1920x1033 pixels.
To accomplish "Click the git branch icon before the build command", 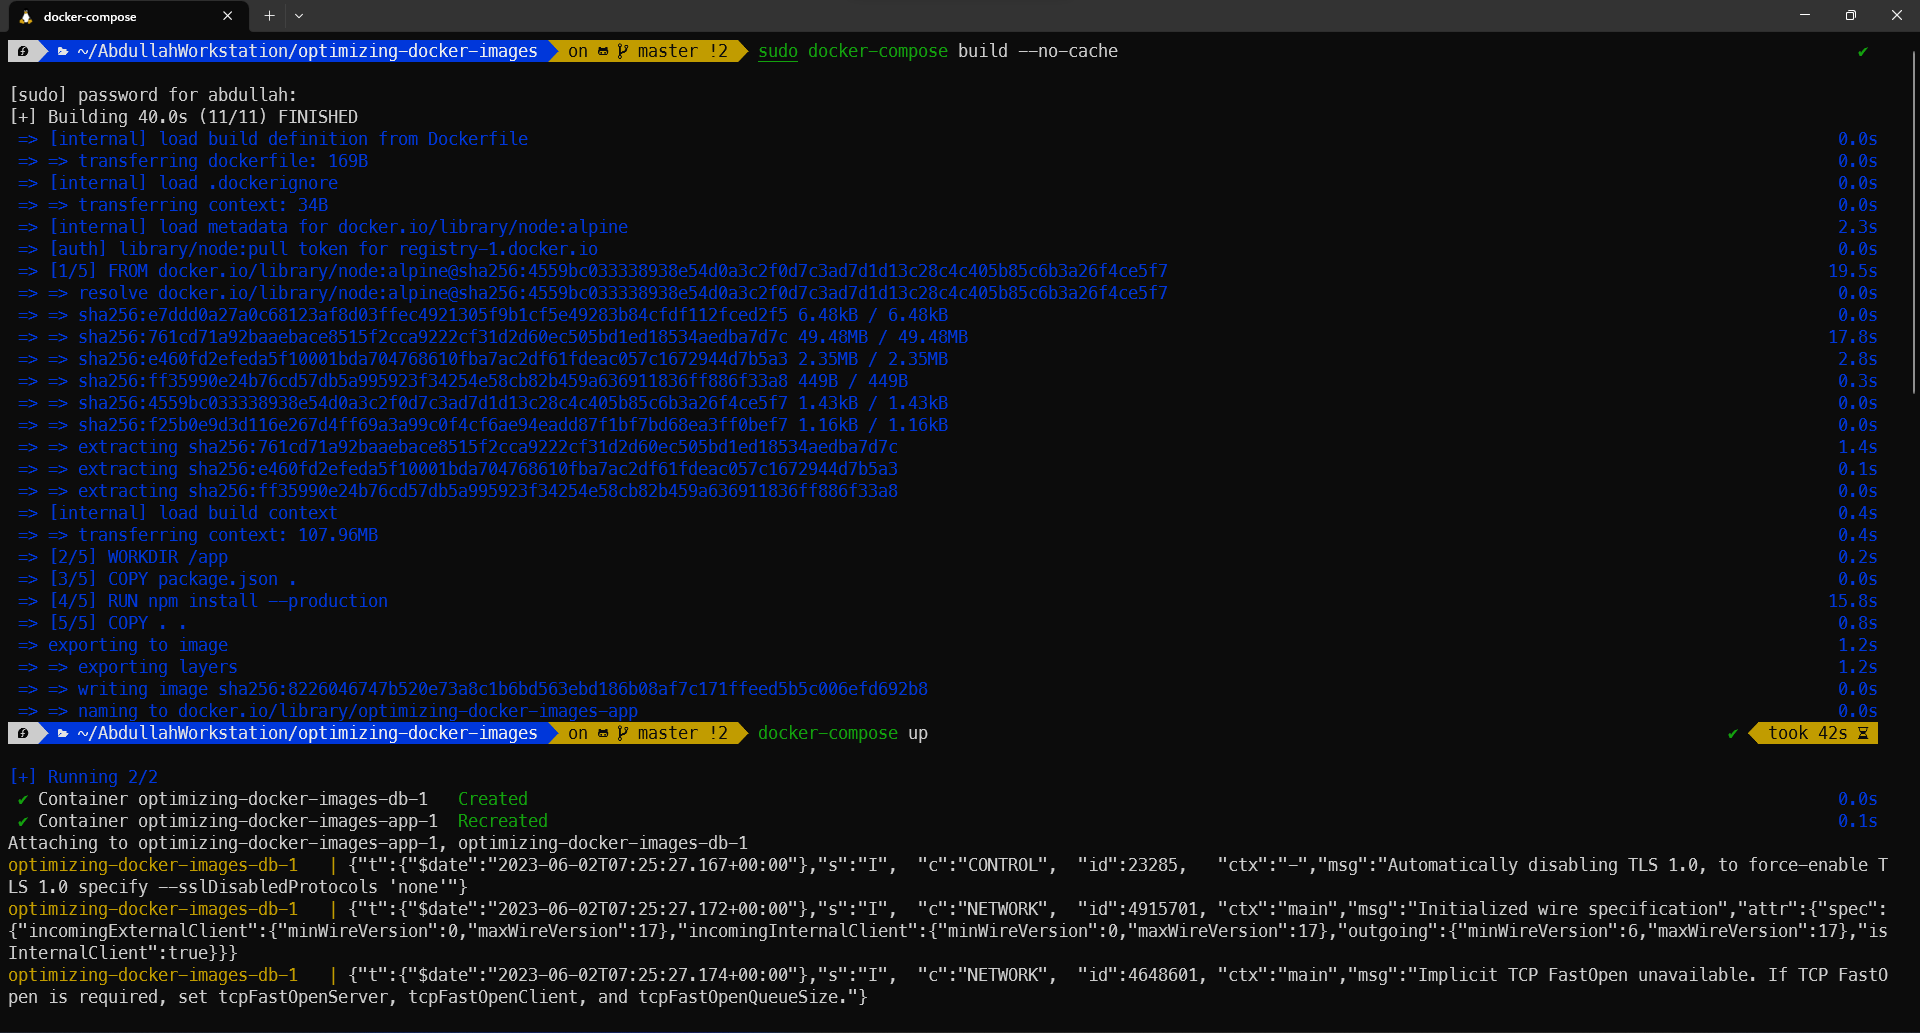I will pos(622,51).
